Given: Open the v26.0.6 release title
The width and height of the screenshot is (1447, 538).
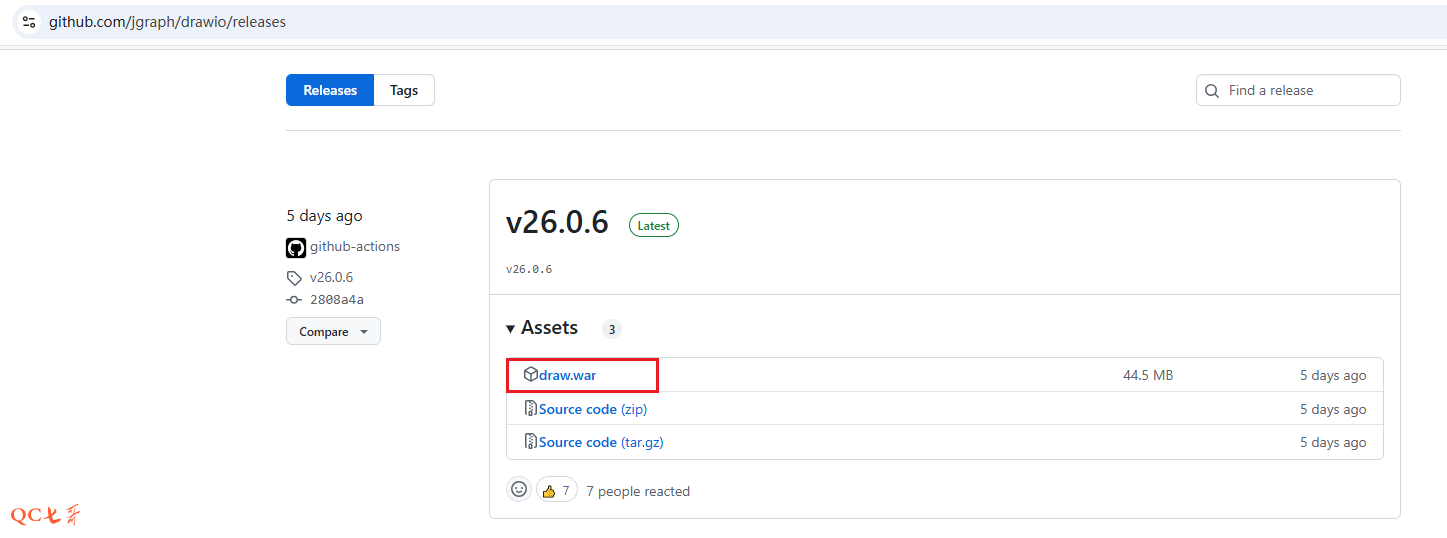Looking at the screenshot, I should click(557, 222).
